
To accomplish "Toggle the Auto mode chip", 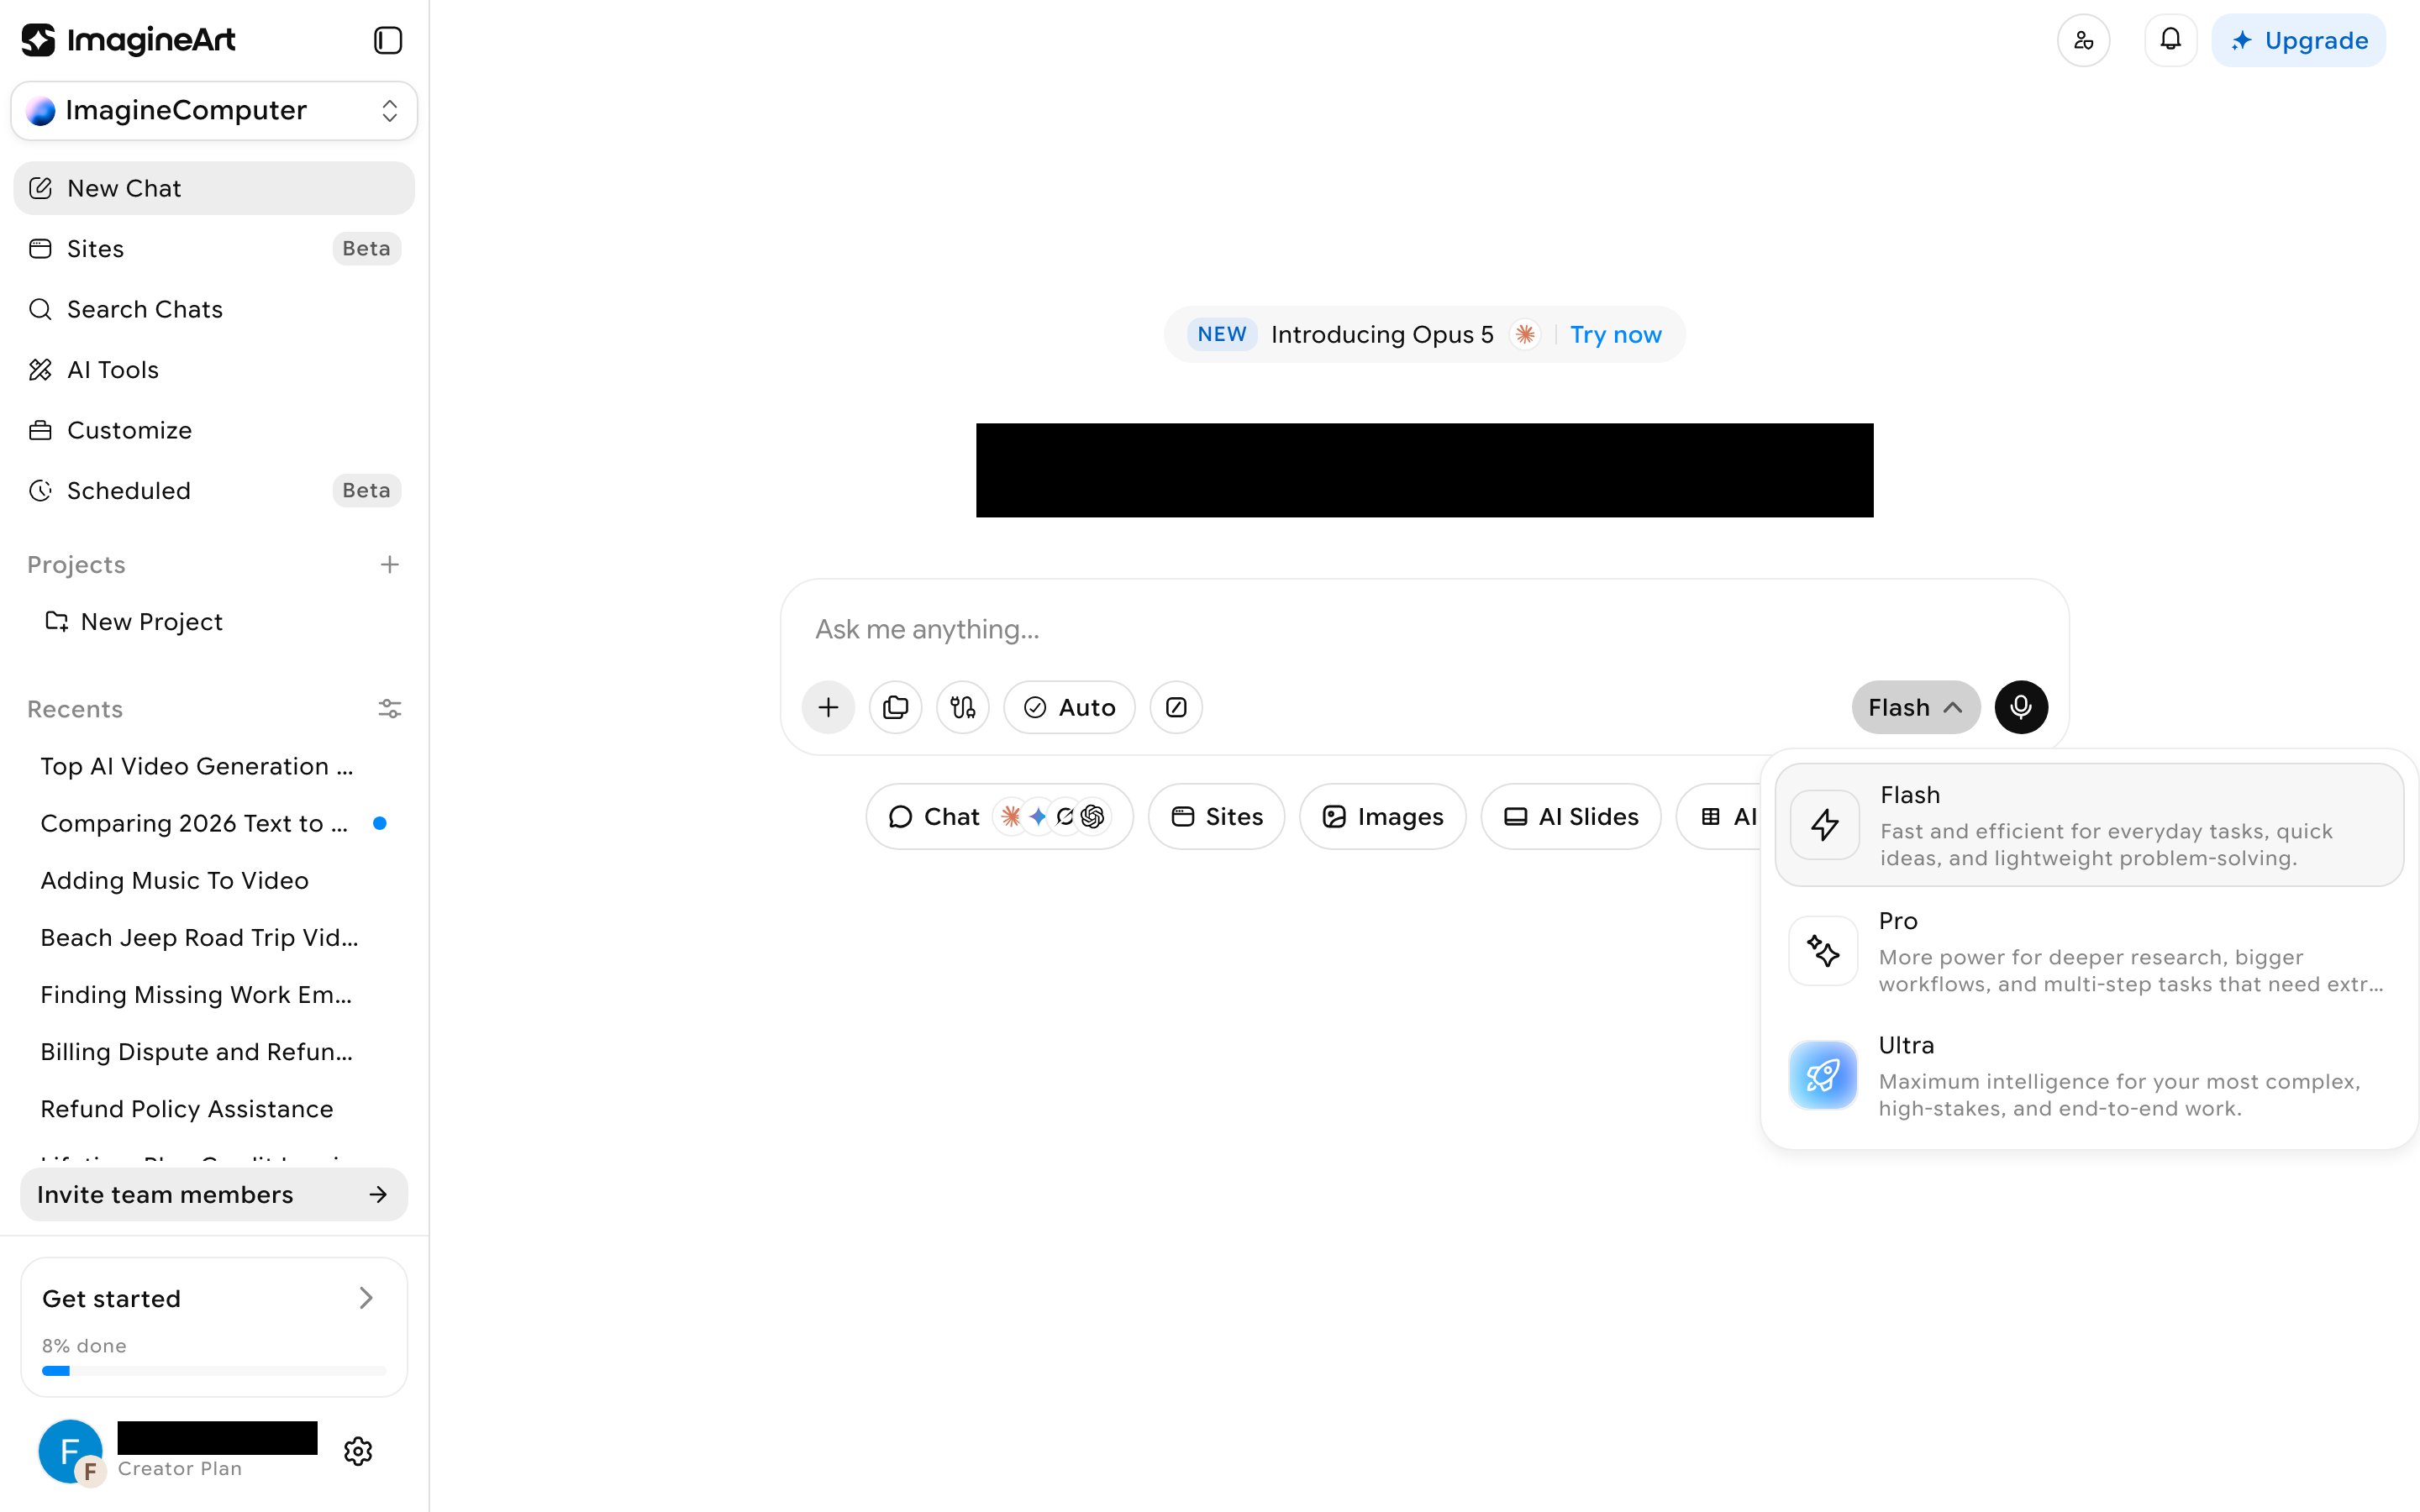I will tap(1069, 707).
